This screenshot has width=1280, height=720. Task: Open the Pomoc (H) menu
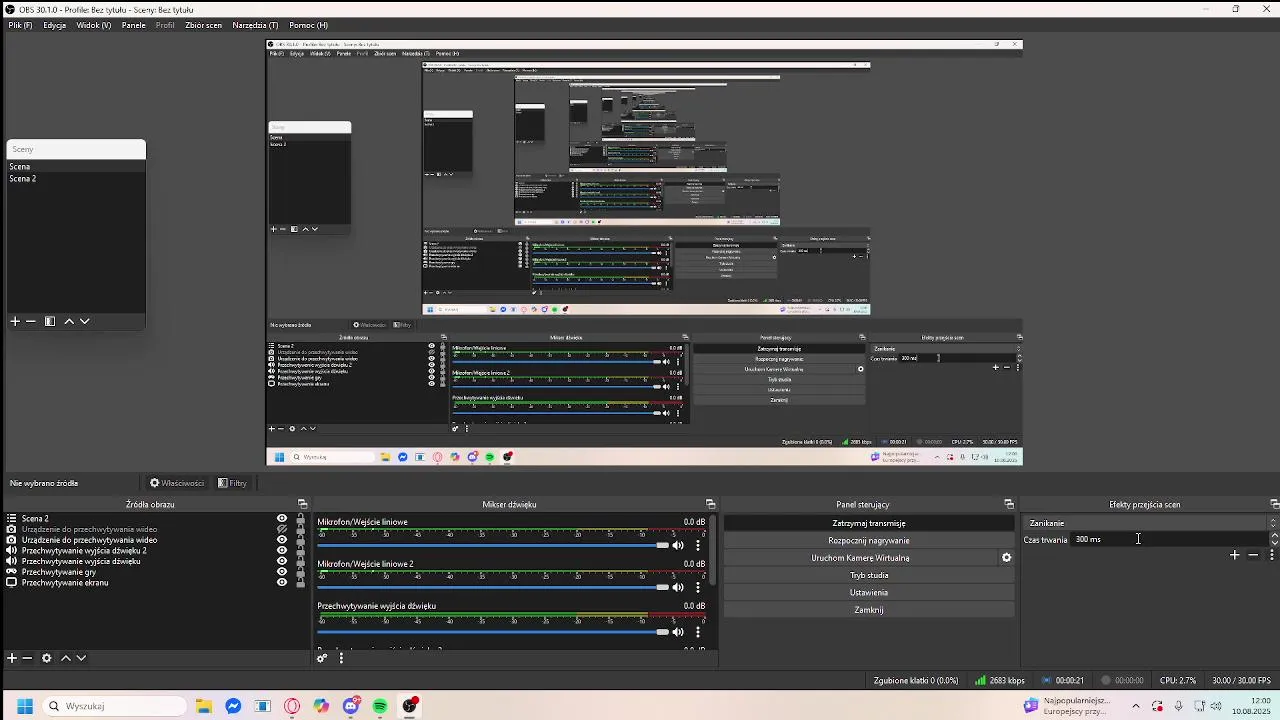[x=308, y=25]
